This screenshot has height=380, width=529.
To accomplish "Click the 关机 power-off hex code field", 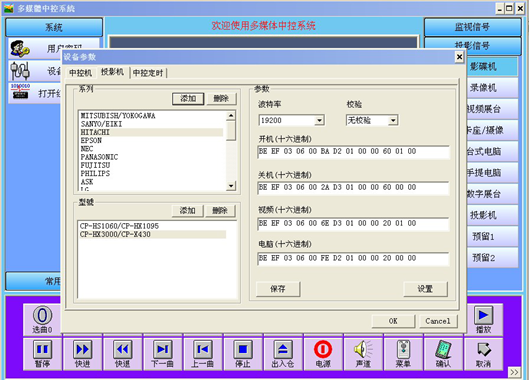I will pos(353,188).
